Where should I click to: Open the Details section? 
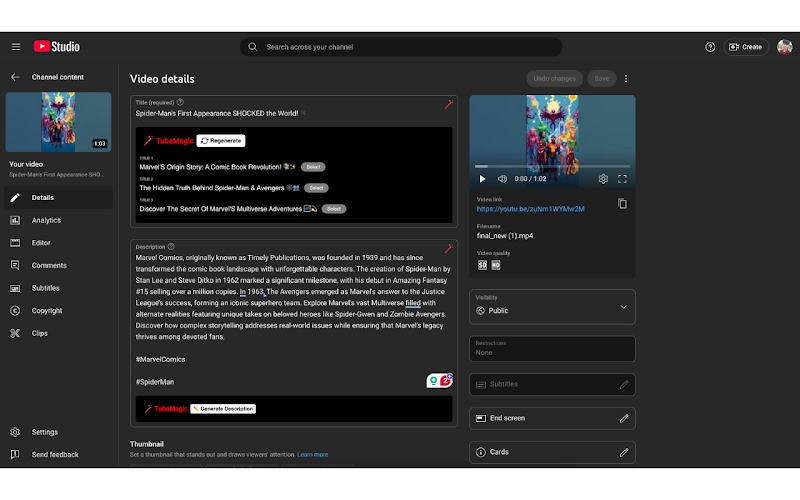[58, 197]
